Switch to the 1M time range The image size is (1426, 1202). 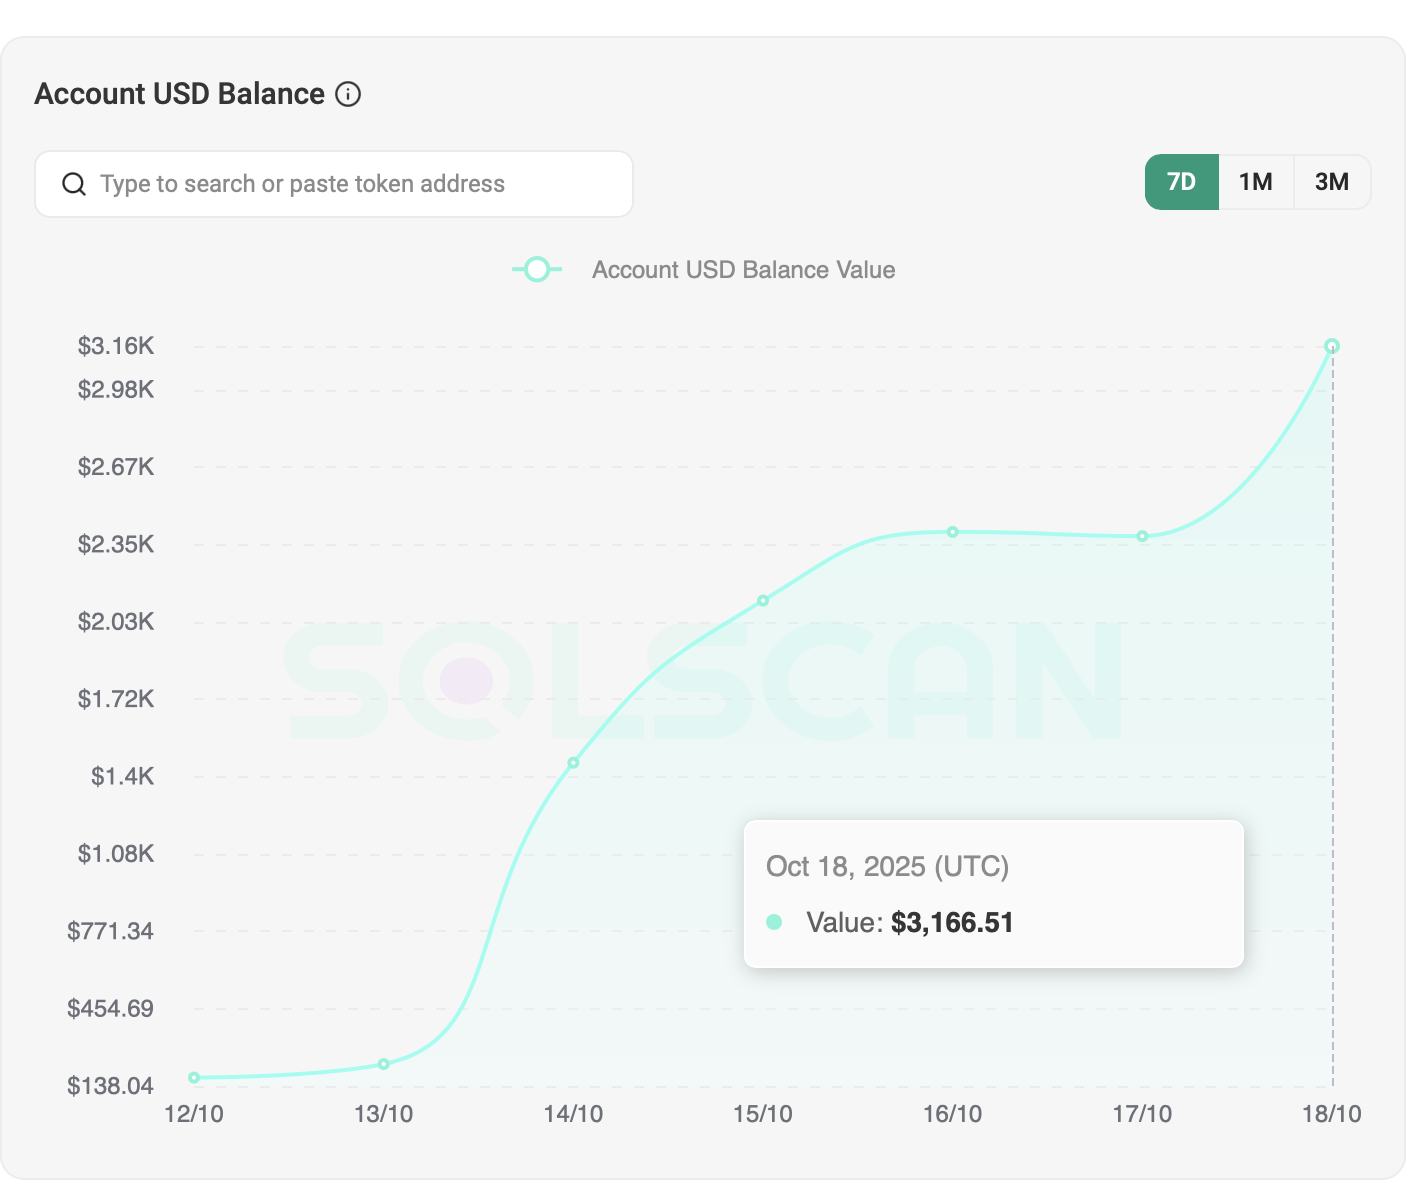click(x=1255, y=182)
